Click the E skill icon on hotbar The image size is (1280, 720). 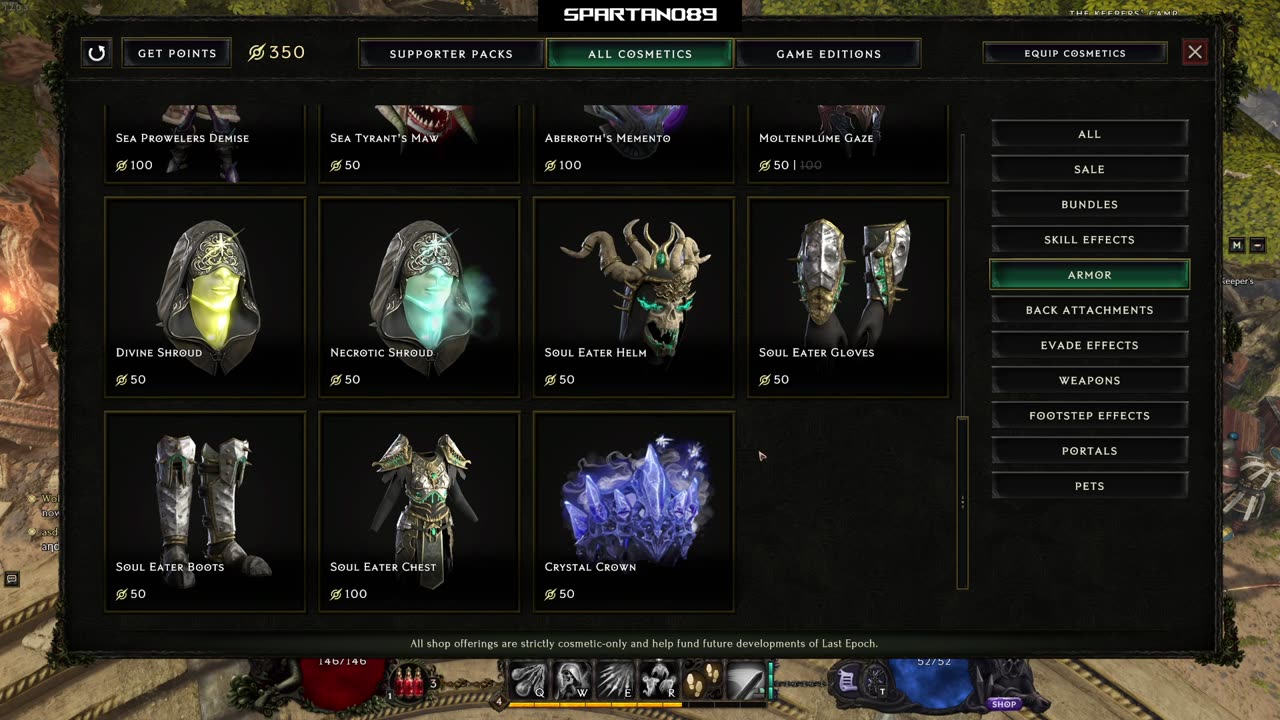(614, 680)
